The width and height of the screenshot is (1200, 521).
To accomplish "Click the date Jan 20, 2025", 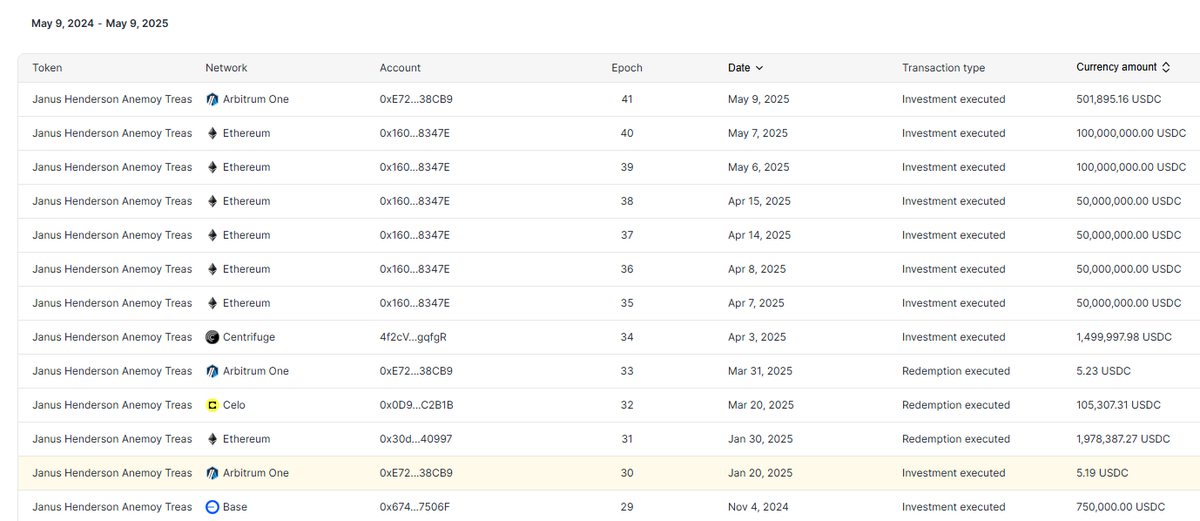I will pos(760,474).
